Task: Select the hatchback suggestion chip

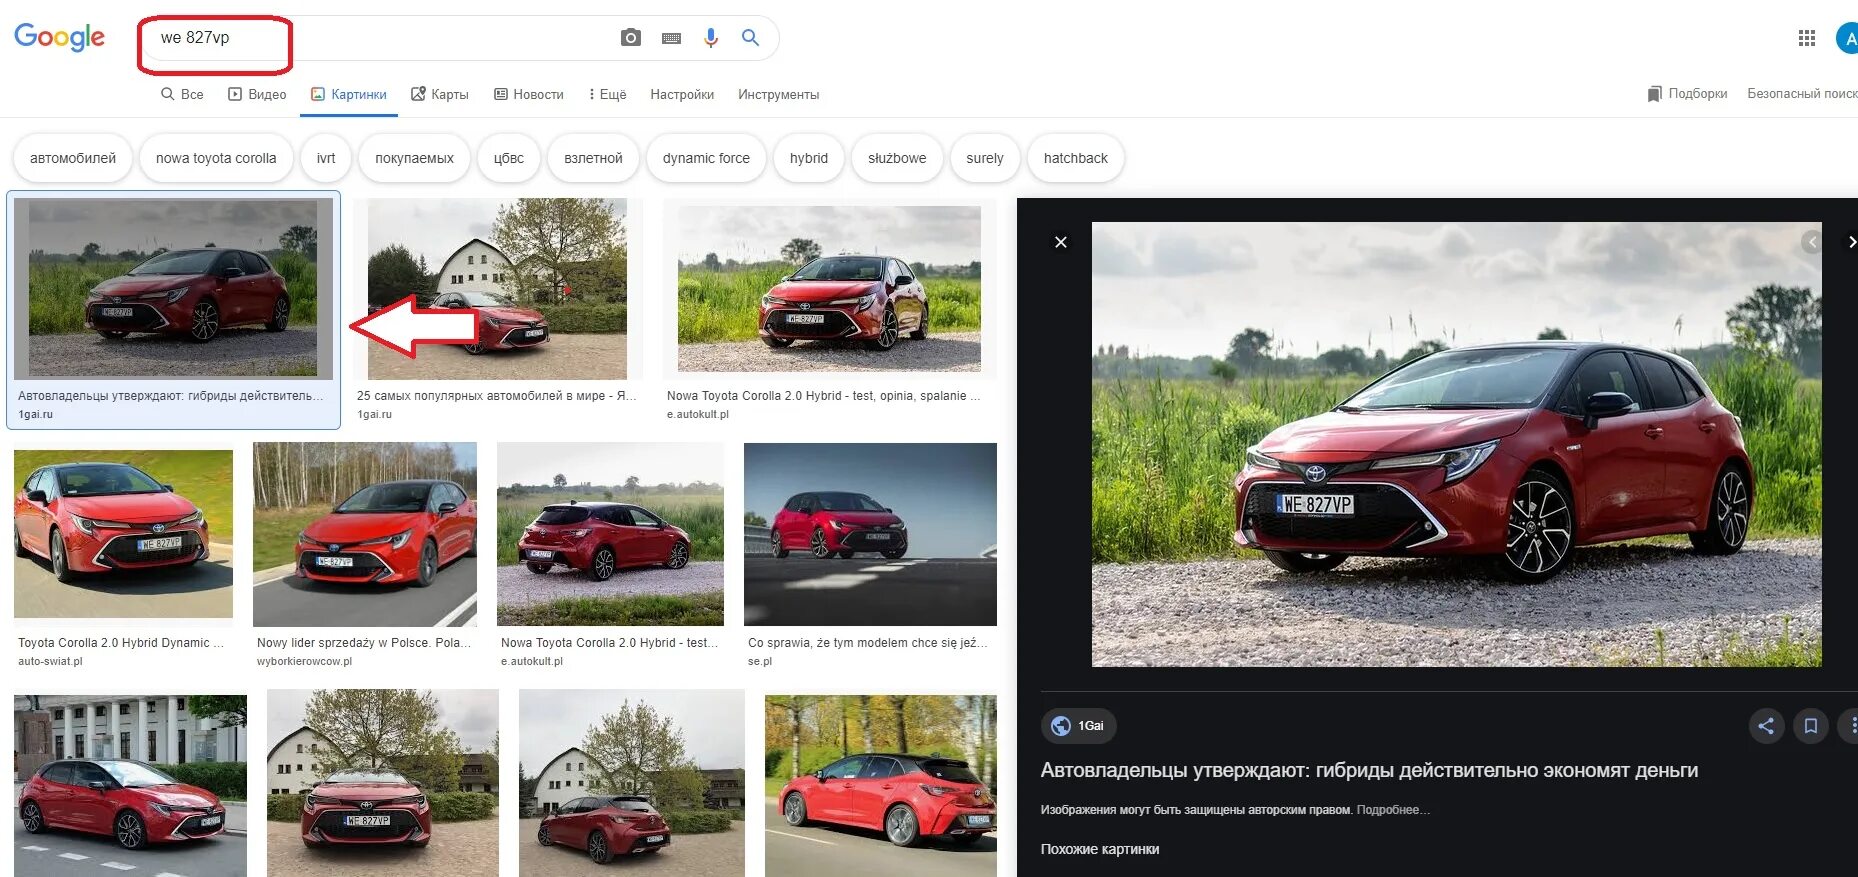Action: [x=1076, y=158]
